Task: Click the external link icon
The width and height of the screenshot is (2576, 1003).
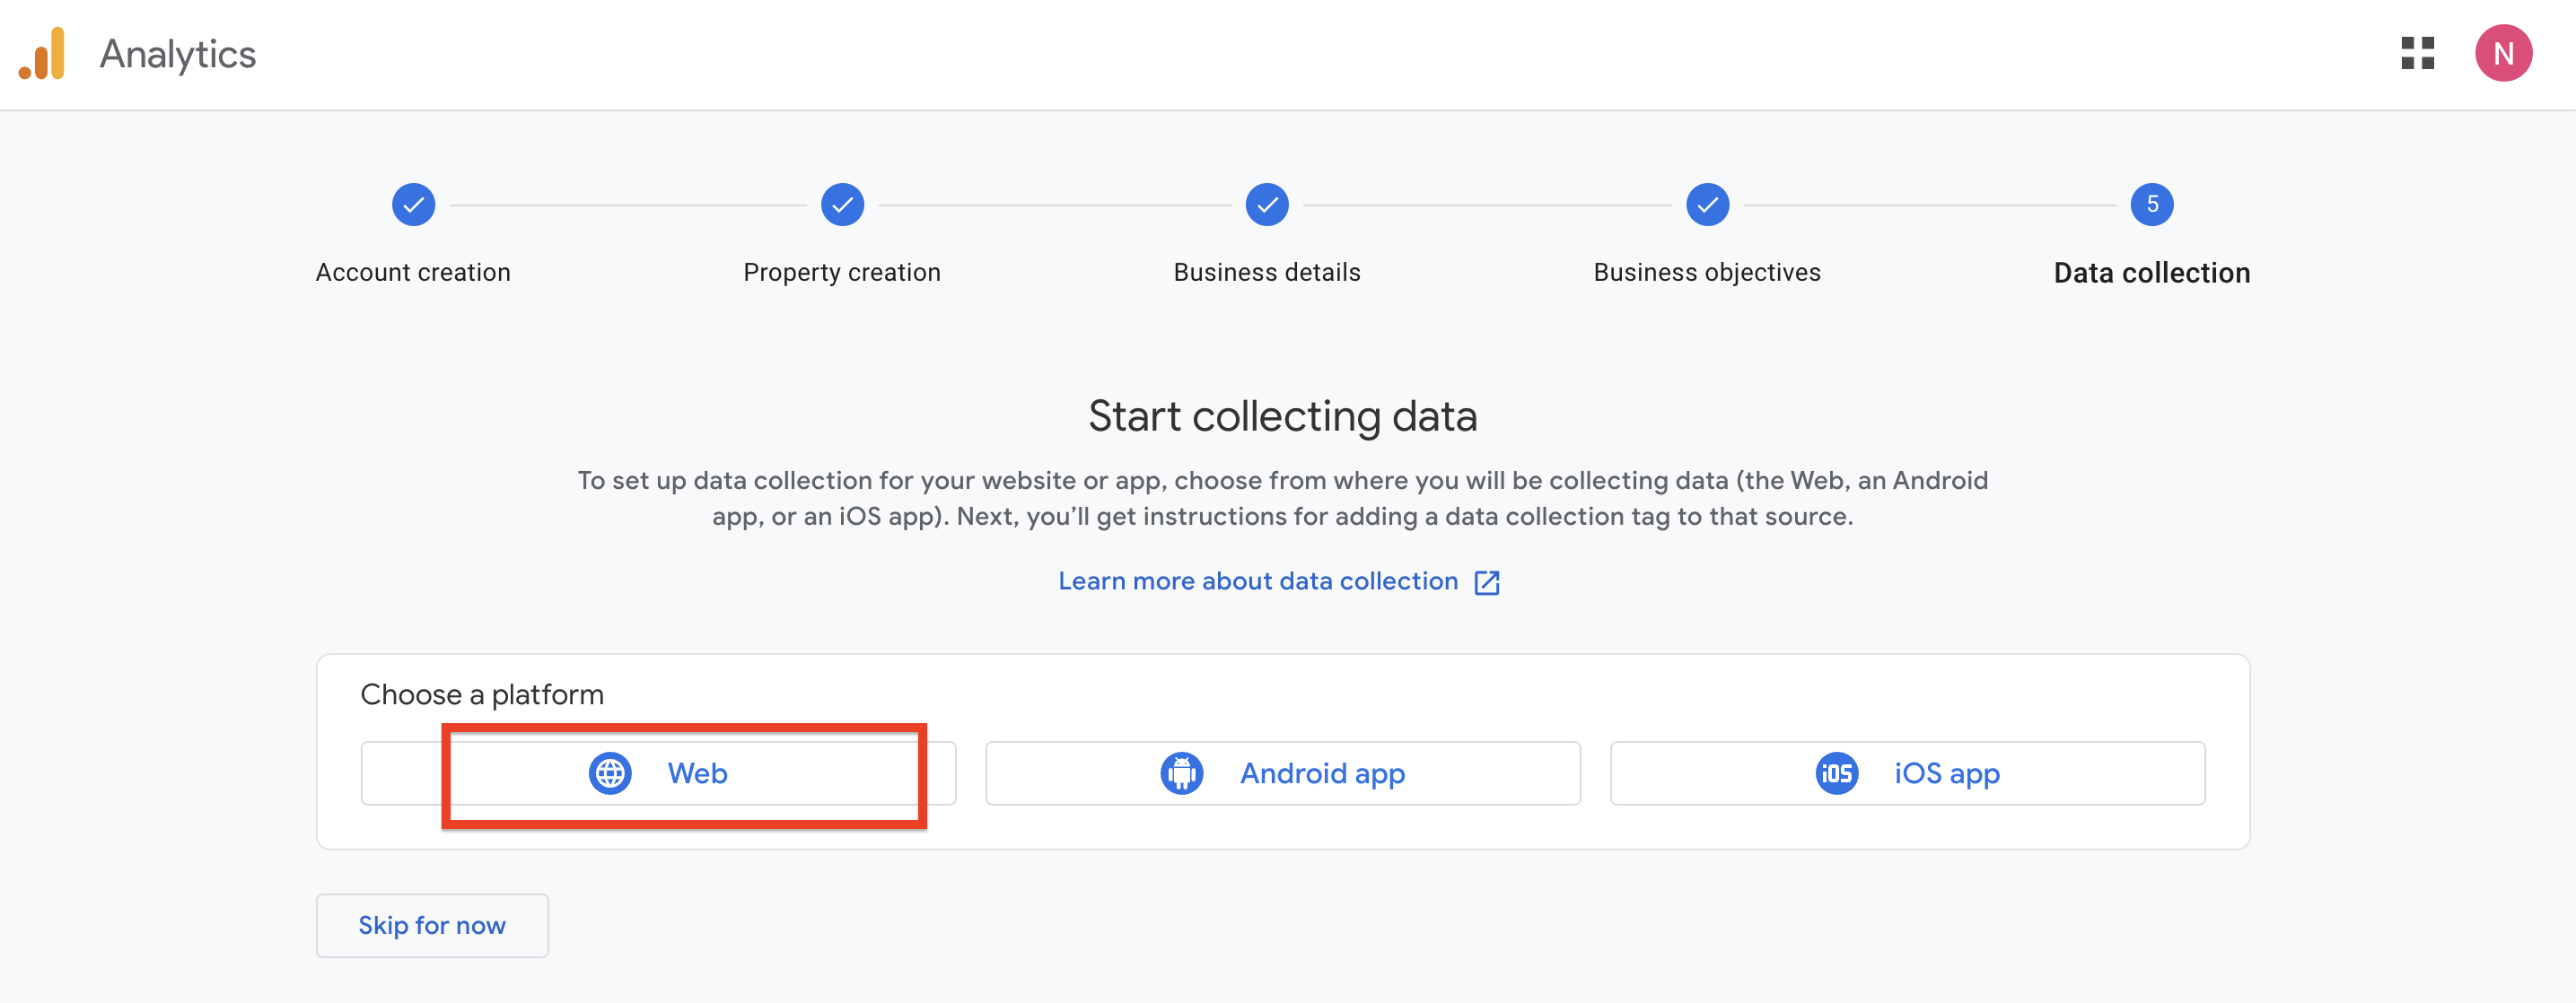Action: click(x=1487, y=582)
